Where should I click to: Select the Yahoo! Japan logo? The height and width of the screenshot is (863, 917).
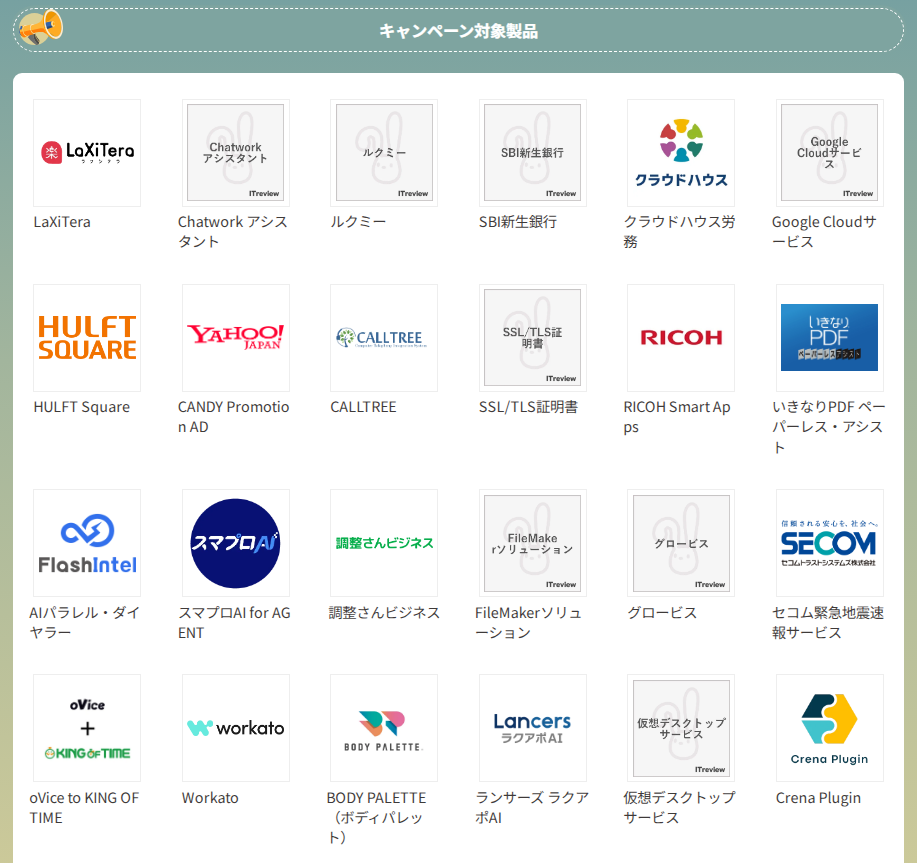[x=236, y=338]
